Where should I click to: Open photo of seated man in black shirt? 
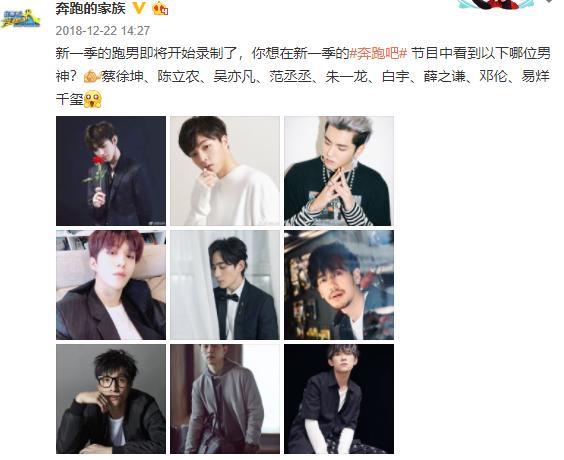pos(339,399)
